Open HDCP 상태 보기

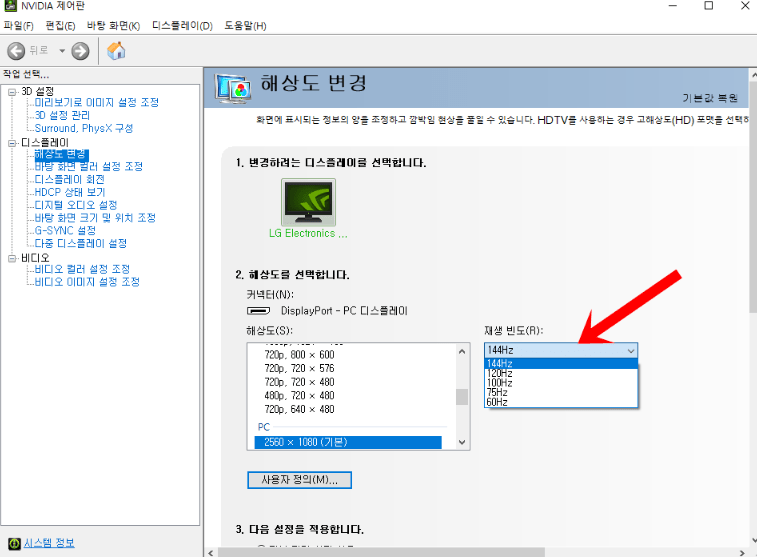(70, 192)
